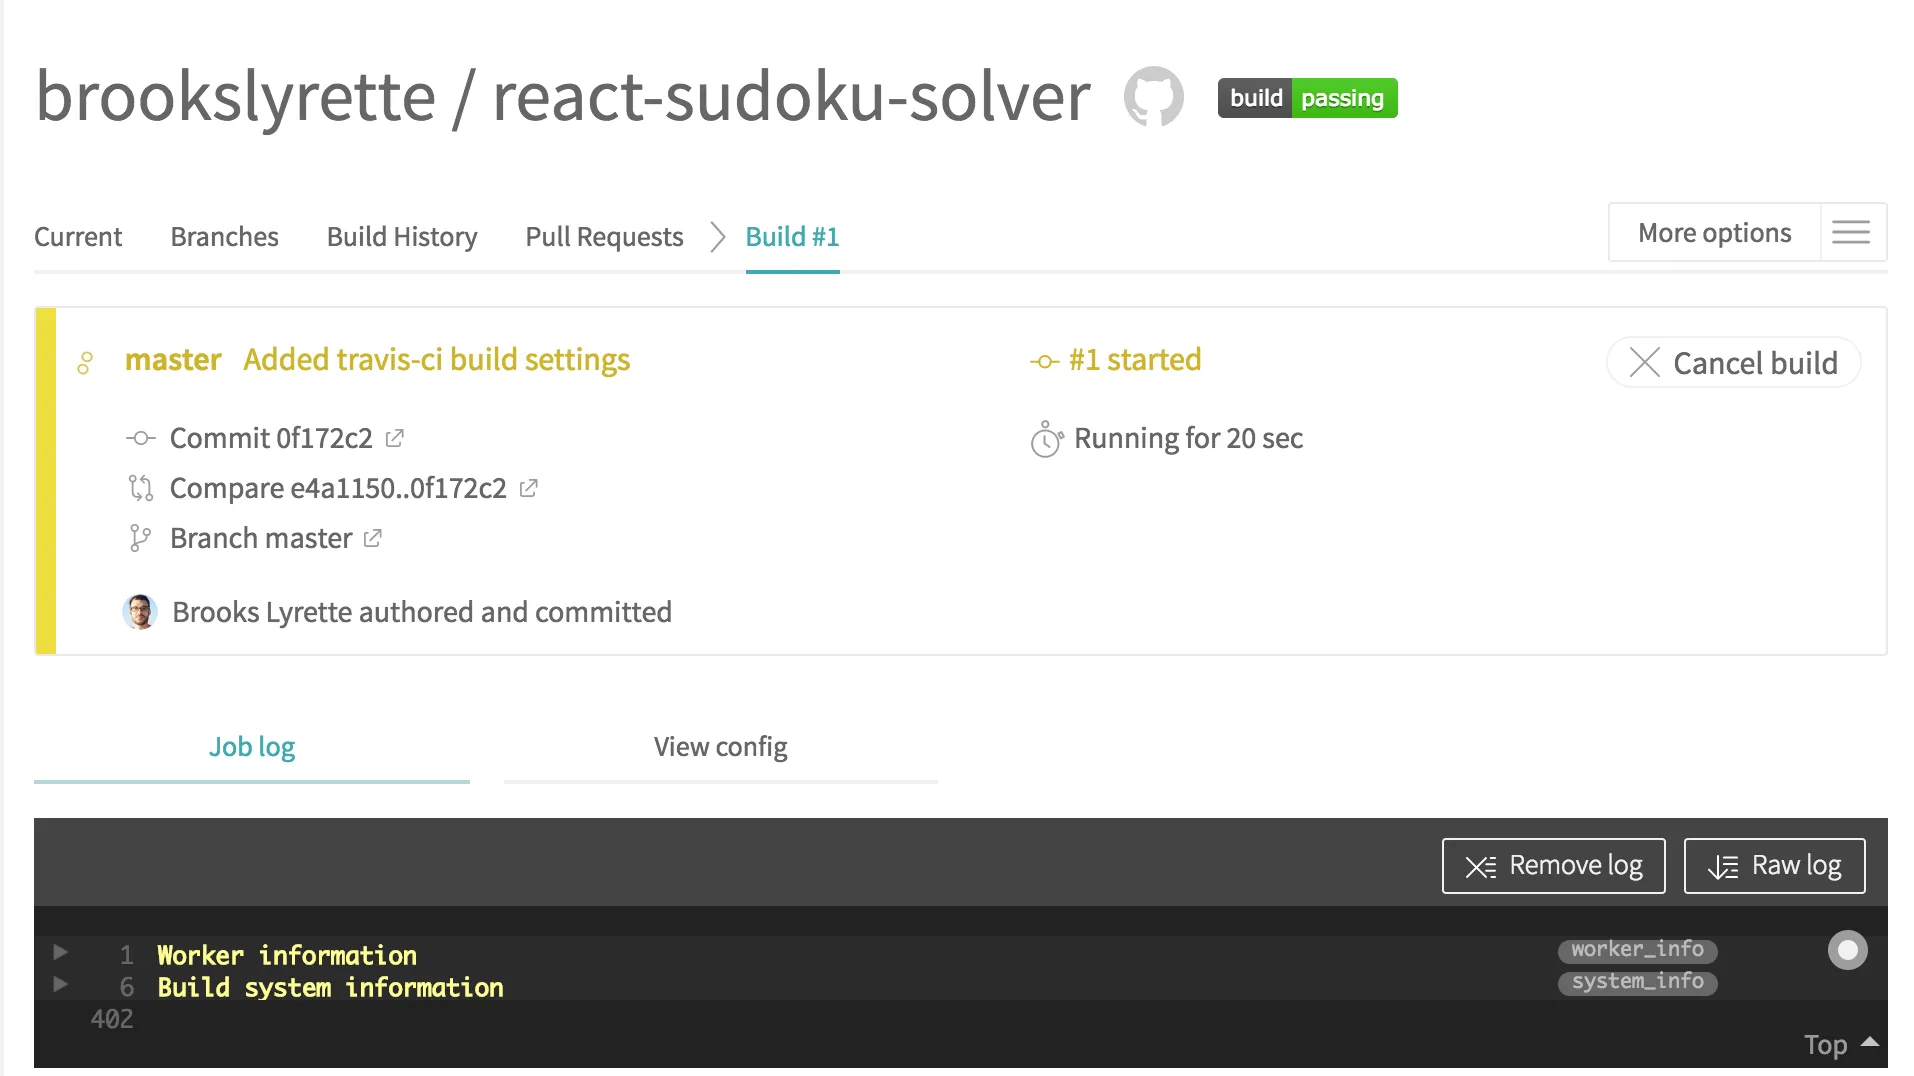Click the stopwatch icon beside Running time
1914x1076 pixels.
(1046, 439)
